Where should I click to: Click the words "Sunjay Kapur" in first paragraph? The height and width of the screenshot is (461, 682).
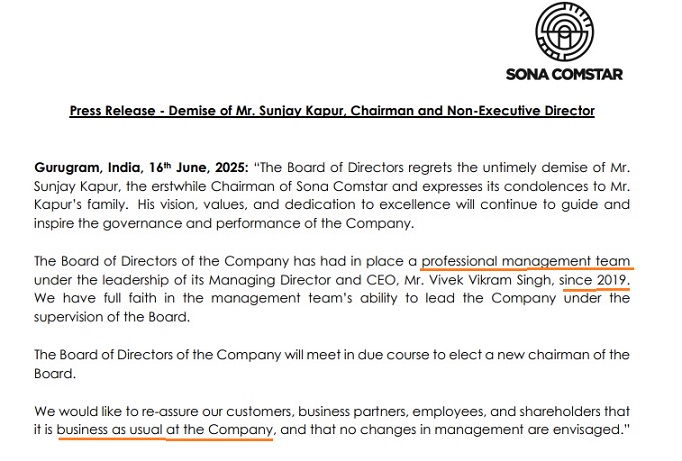[76, 186]
